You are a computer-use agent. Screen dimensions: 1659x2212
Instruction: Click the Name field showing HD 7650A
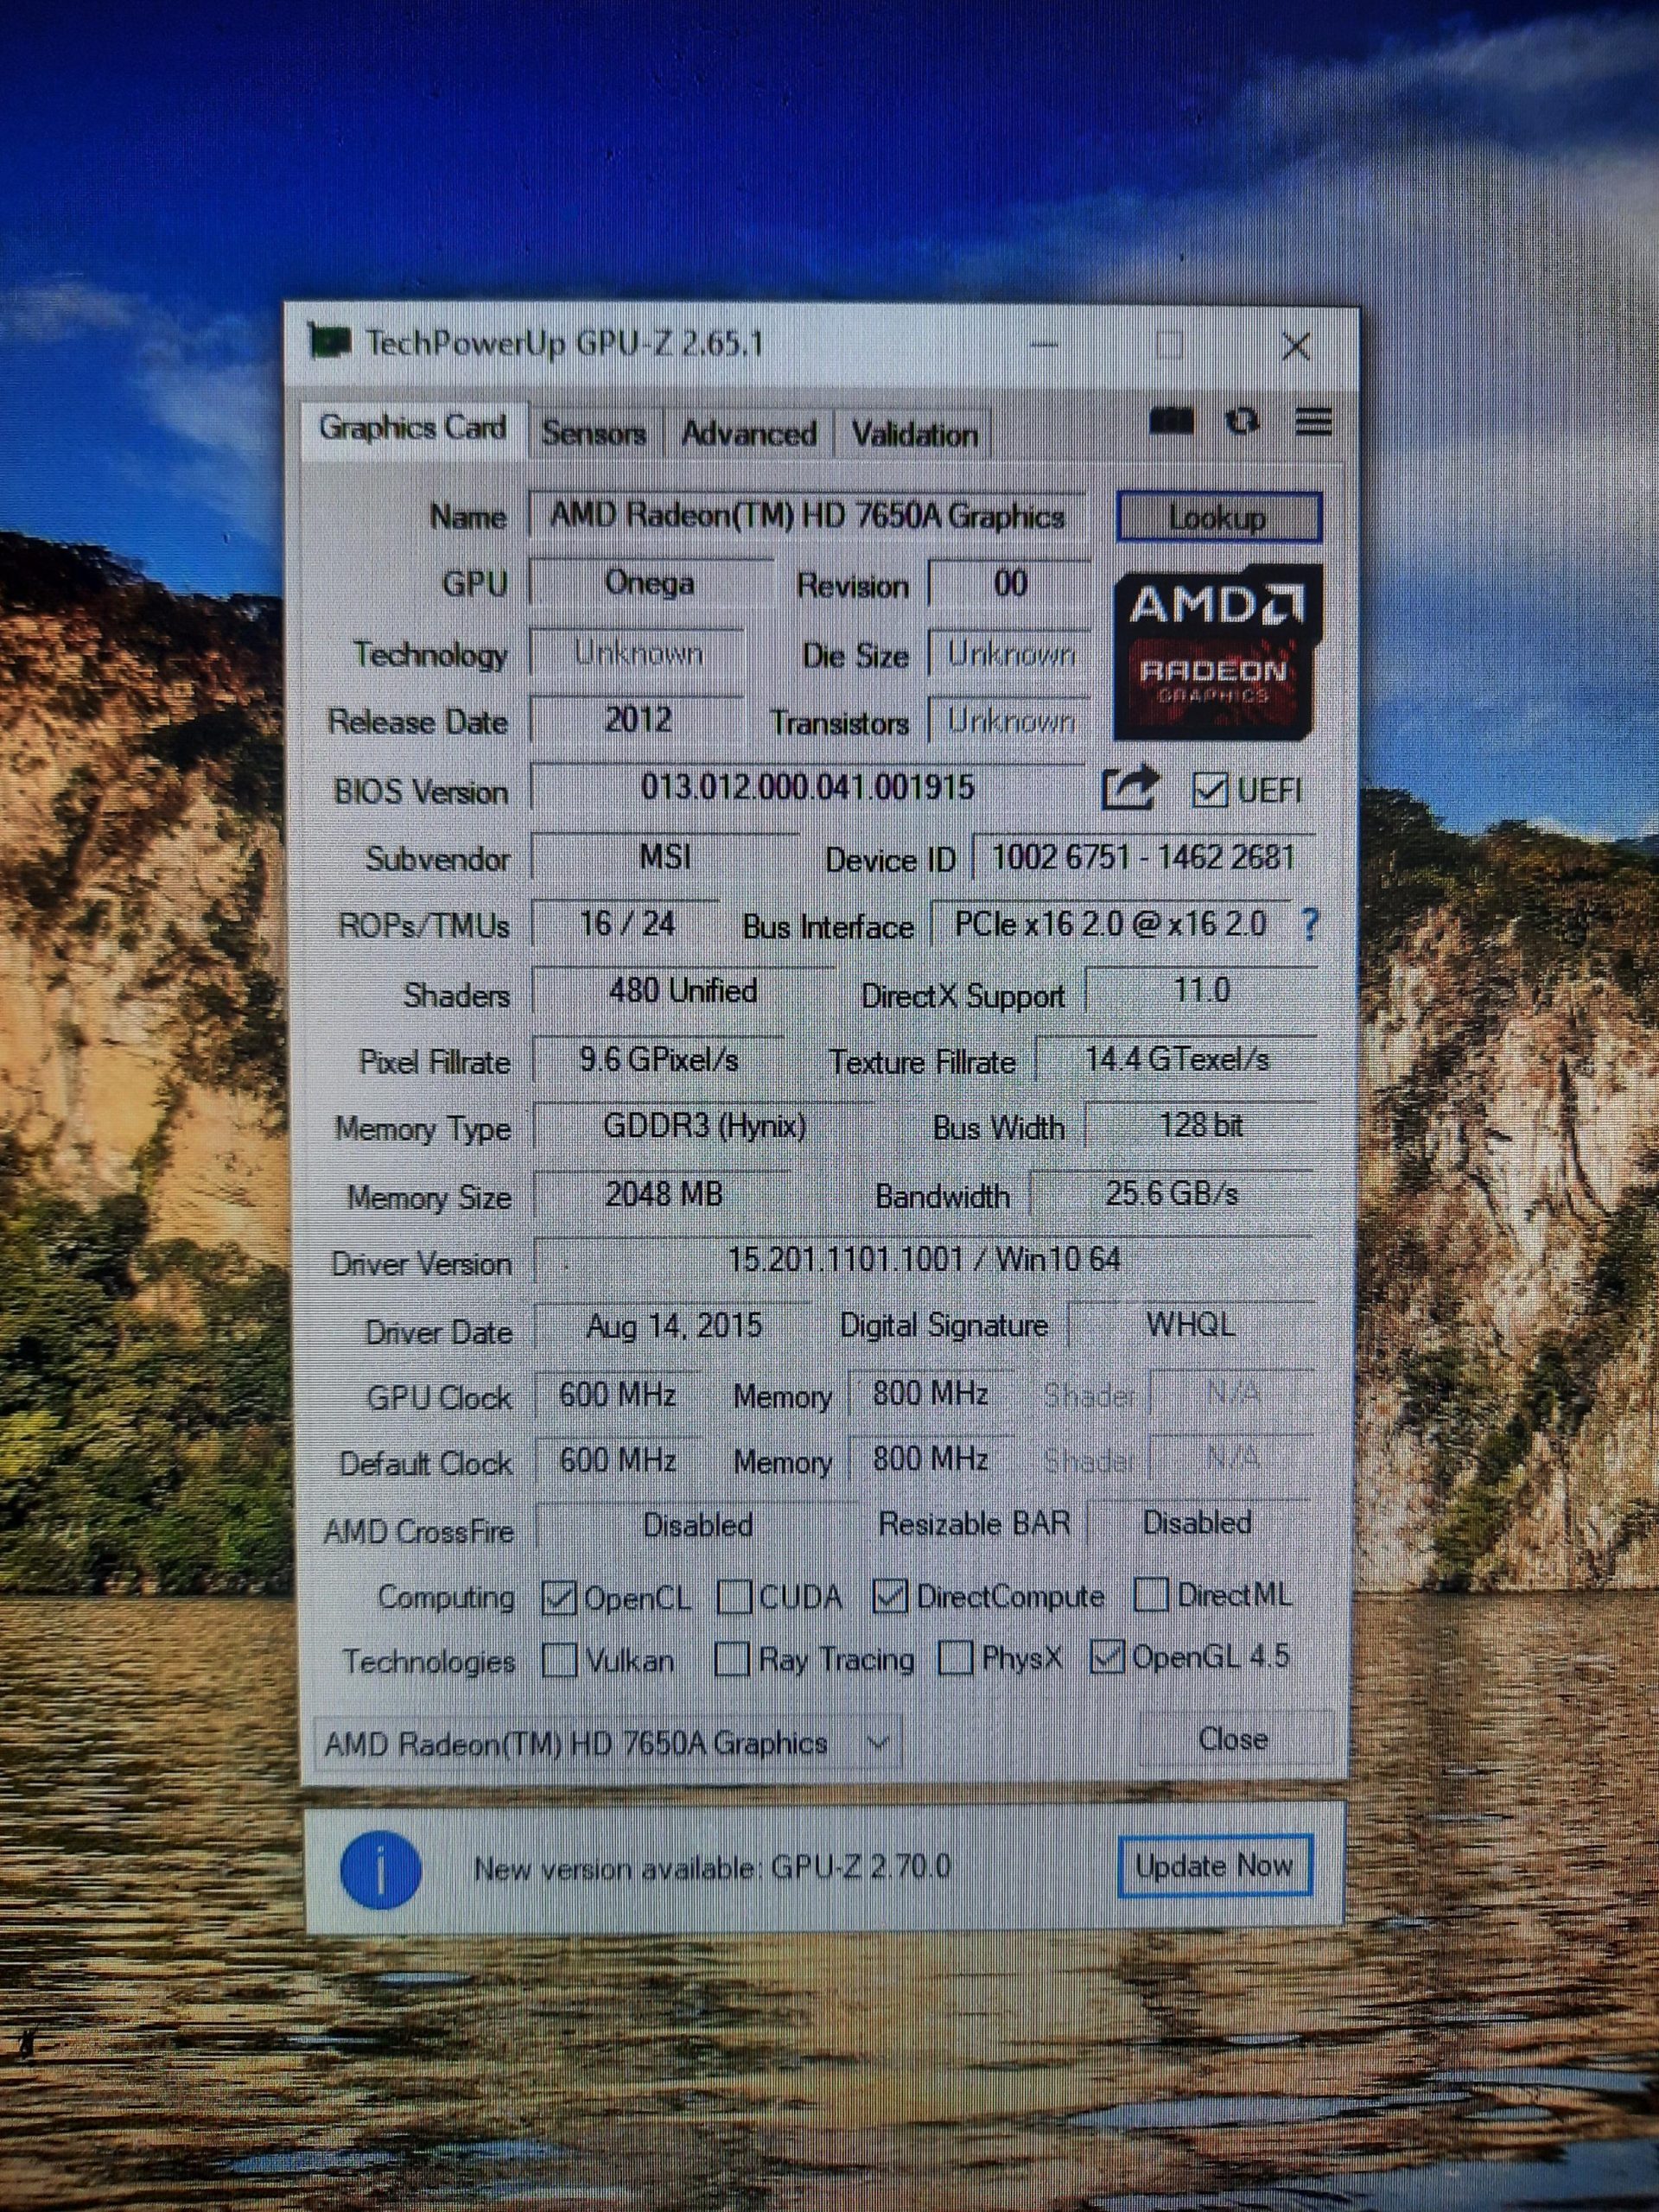[807, 516]
